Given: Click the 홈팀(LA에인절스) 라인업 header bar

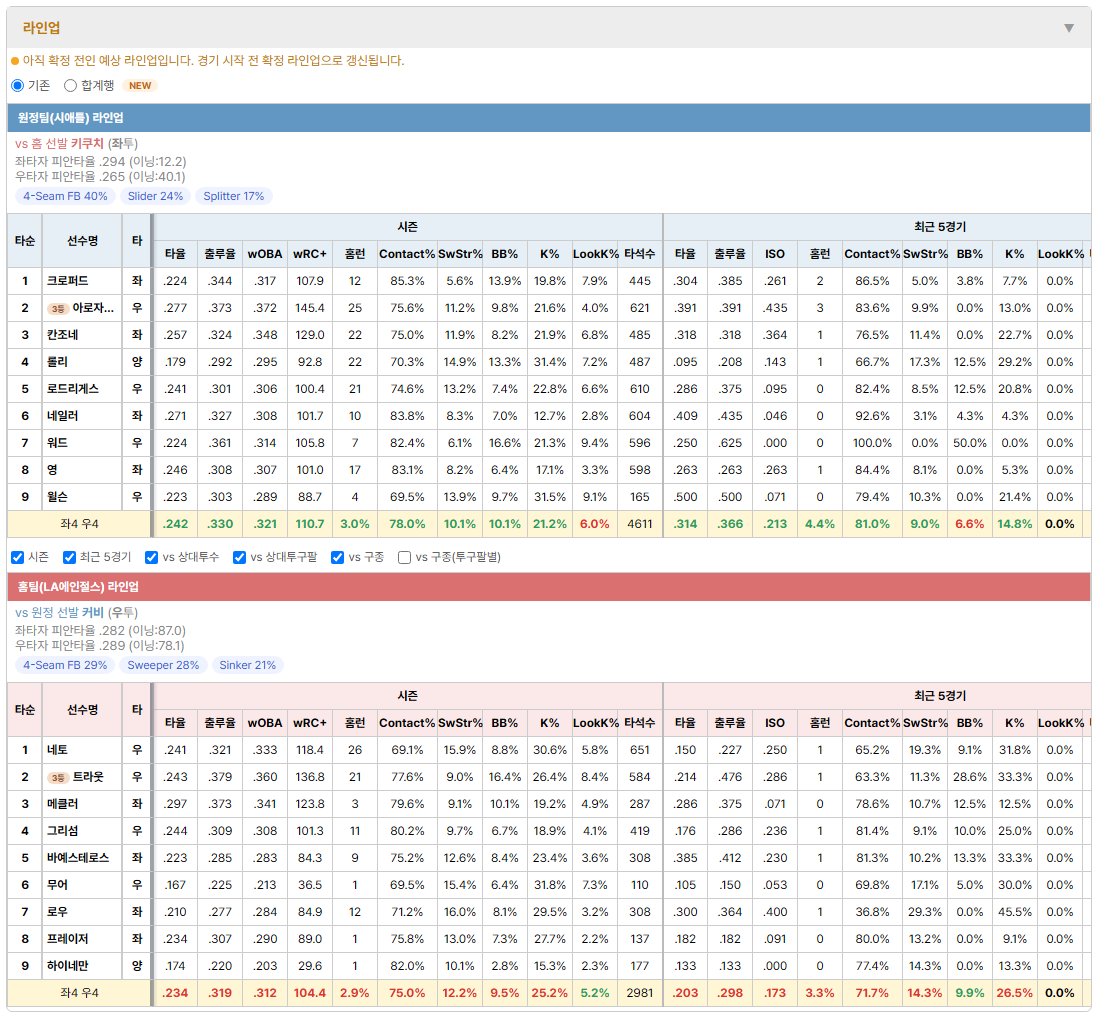Looking at the screenshot, I should (x=549, y=587).
